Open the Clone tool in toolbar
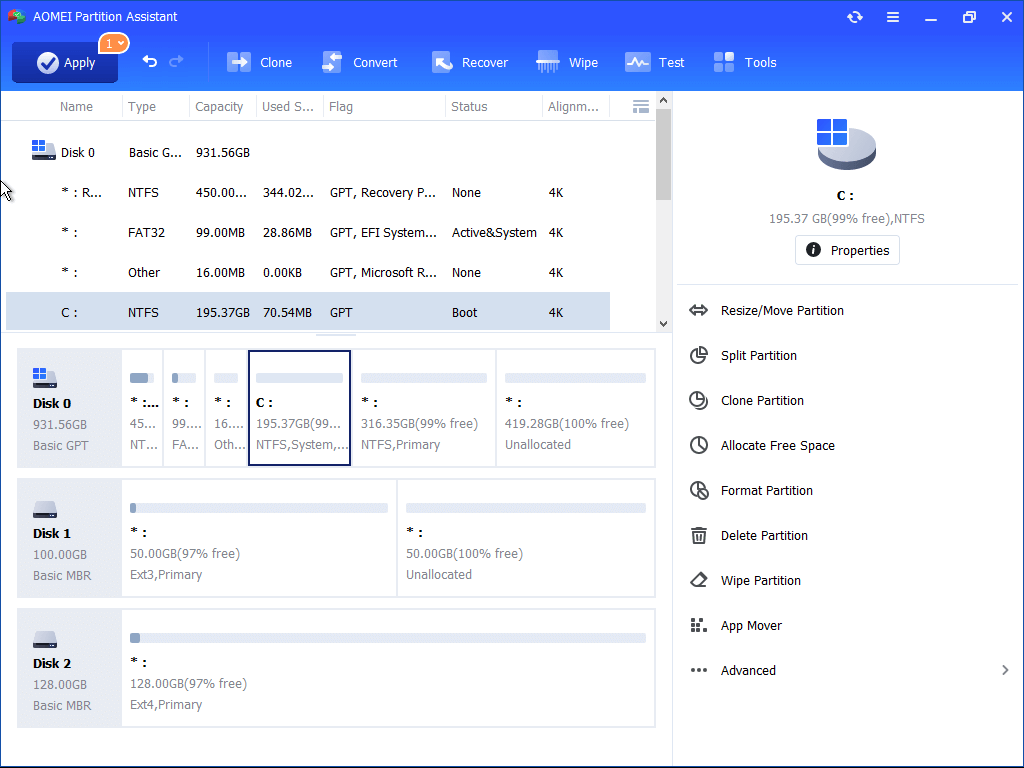 click(x=260, y=63)
